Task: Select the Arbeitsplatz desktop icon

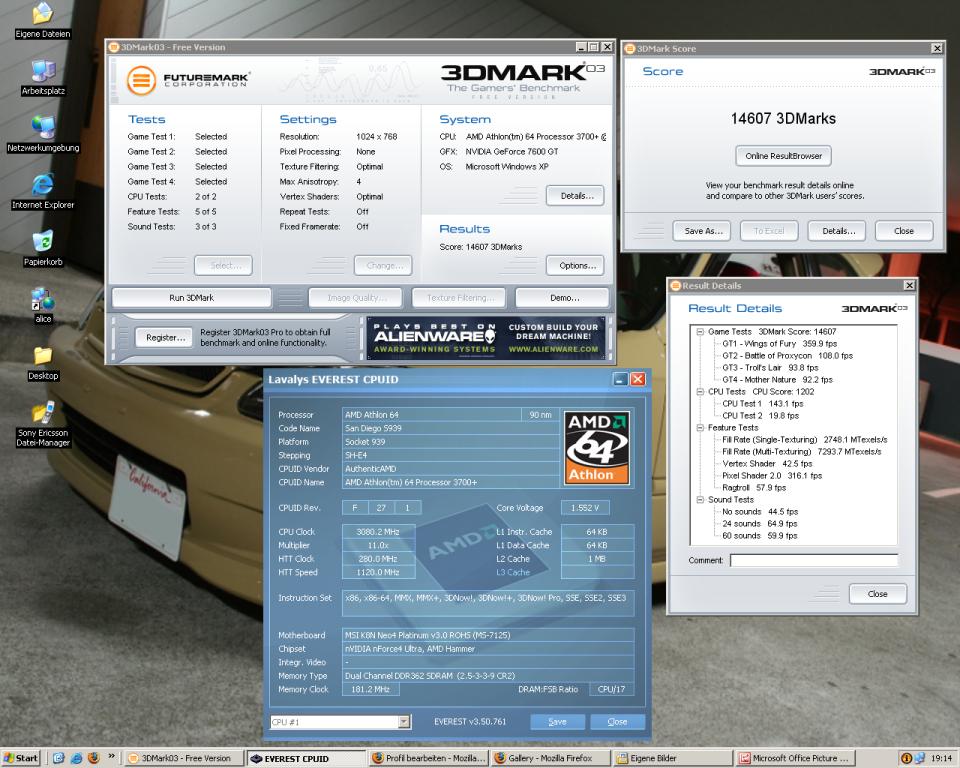Action: (43, 77)
